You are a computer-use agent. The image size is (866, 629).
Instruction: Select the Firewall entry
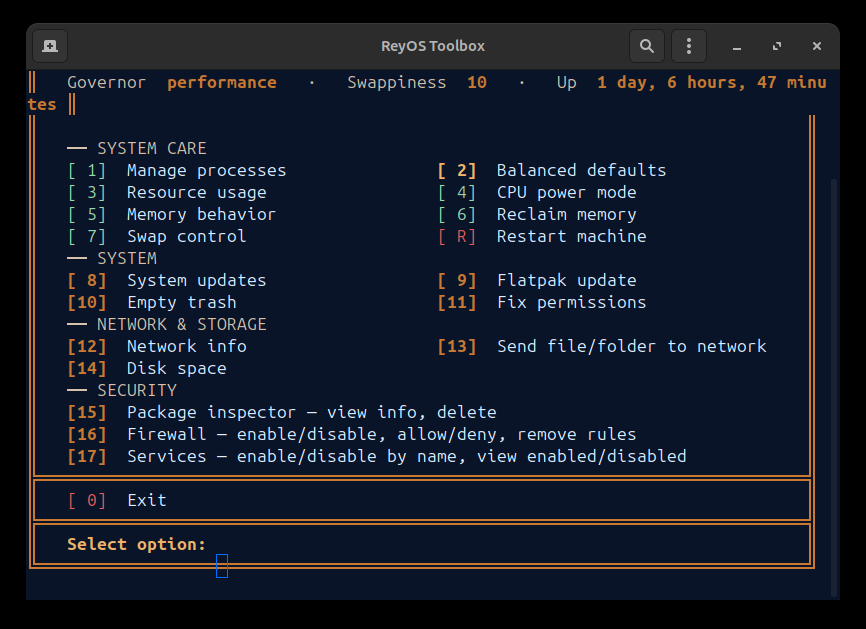click(x=352, y=435)
